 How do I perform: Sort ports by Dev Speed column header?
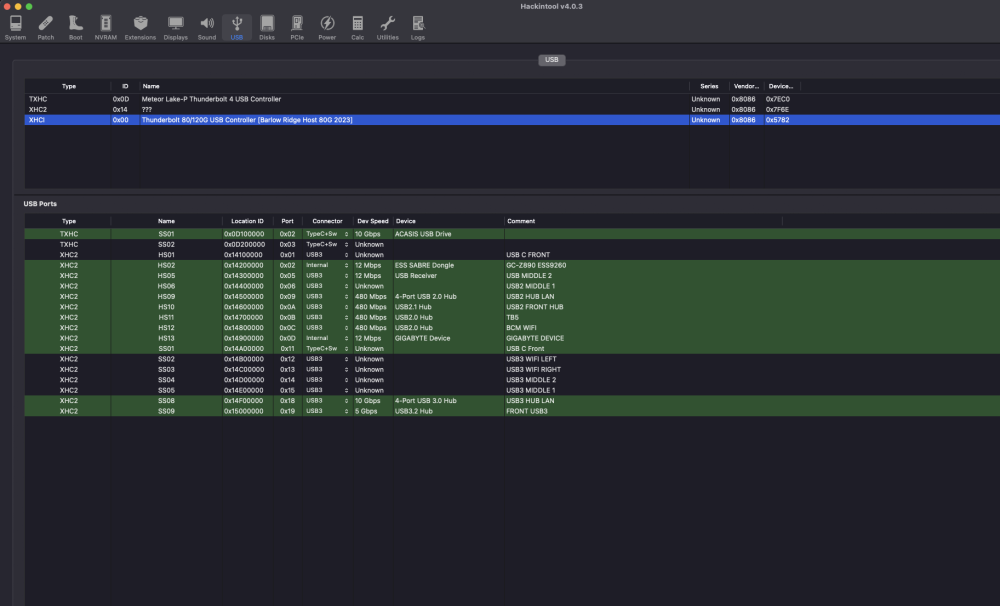click(372, 221)
